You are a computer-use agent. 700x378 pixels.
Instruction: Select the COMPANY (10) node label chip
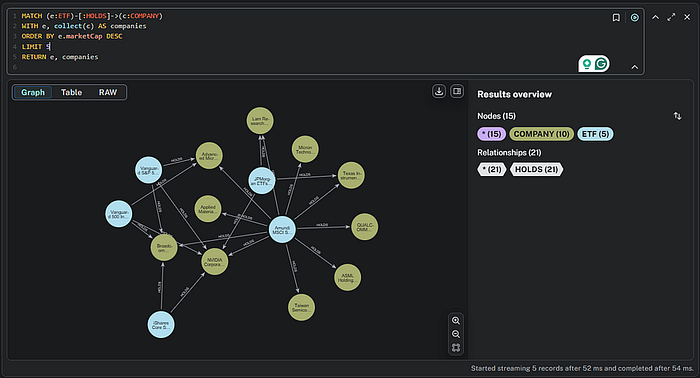[541, 134]
